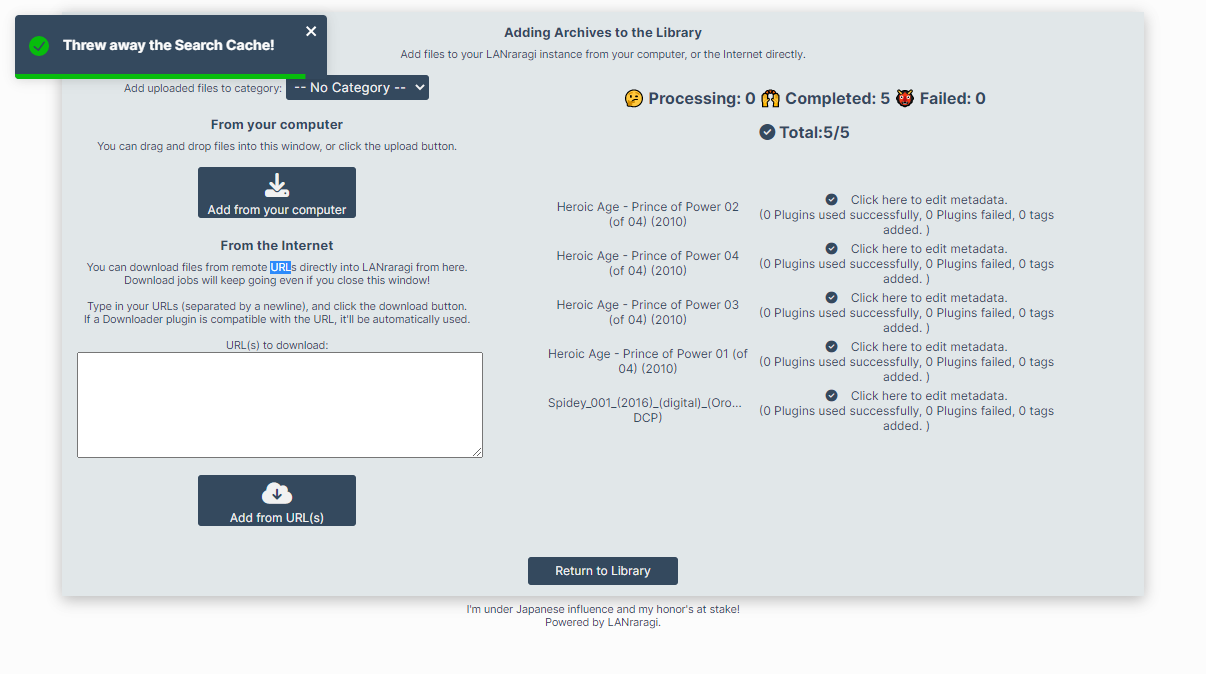Click the highlighted 'URL' word in description
The image size is (1206, 674).
[280, 267]
